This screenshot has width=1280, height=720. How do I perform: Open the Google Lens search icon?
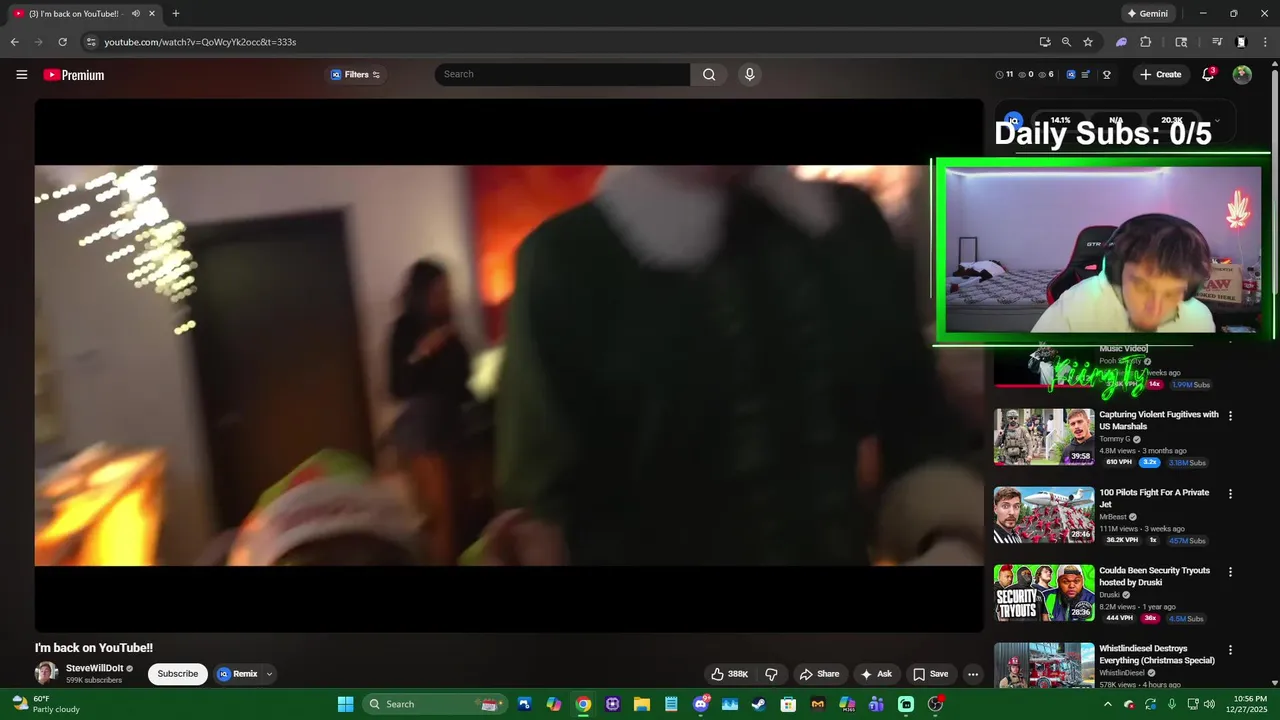pos(1181,42)
